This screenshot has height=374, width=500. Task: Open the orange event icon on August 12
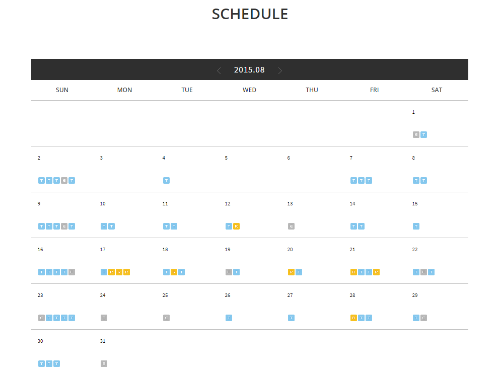[236, 226]
